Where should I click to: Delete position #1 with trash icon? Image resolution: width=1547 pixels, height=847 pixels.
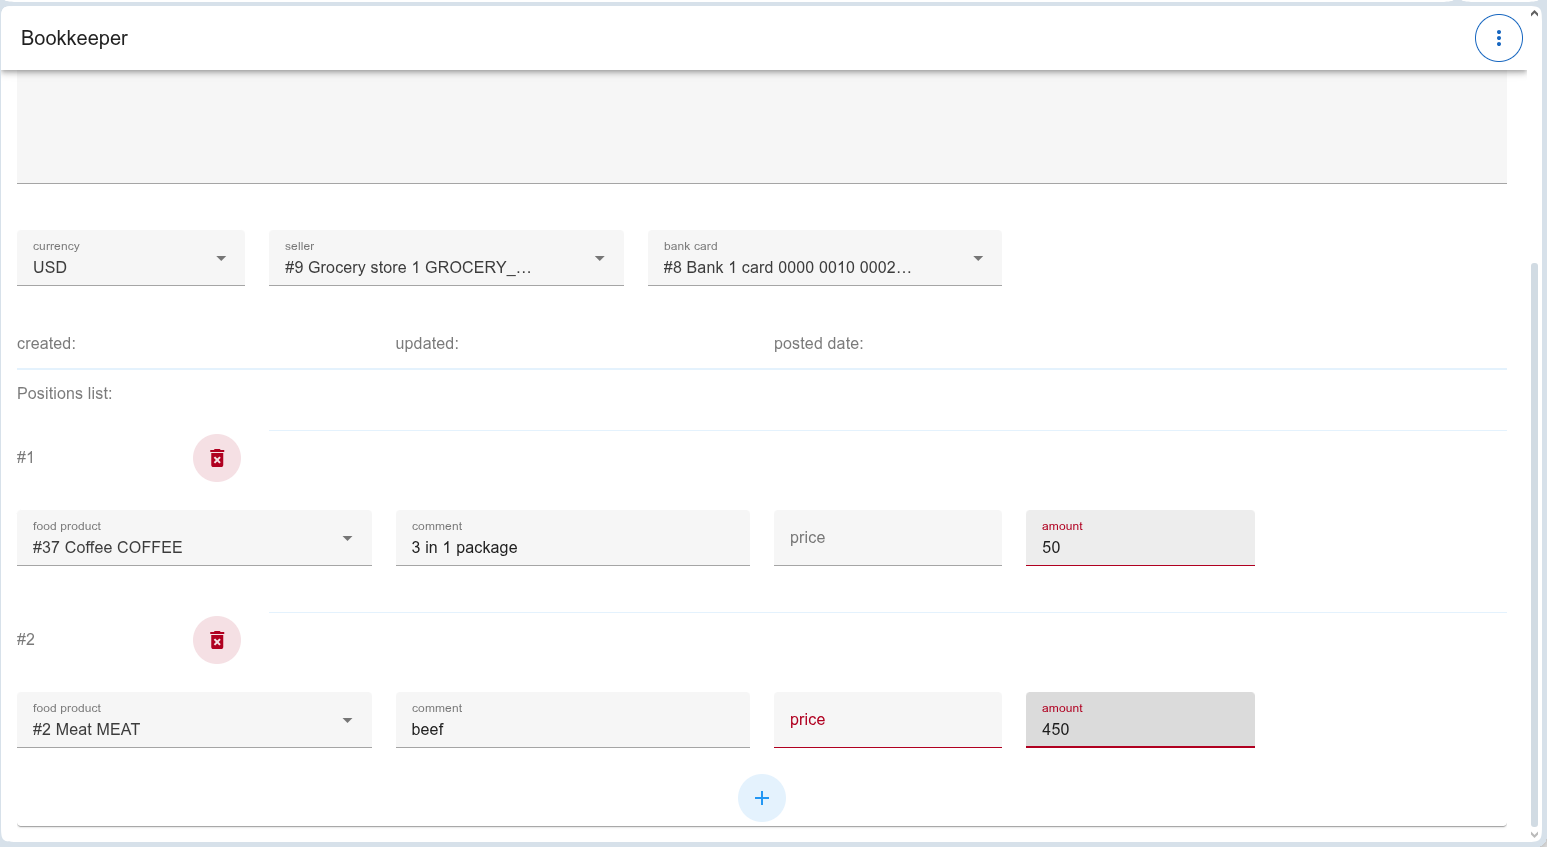pyautogui.click(x=217, y=458)
